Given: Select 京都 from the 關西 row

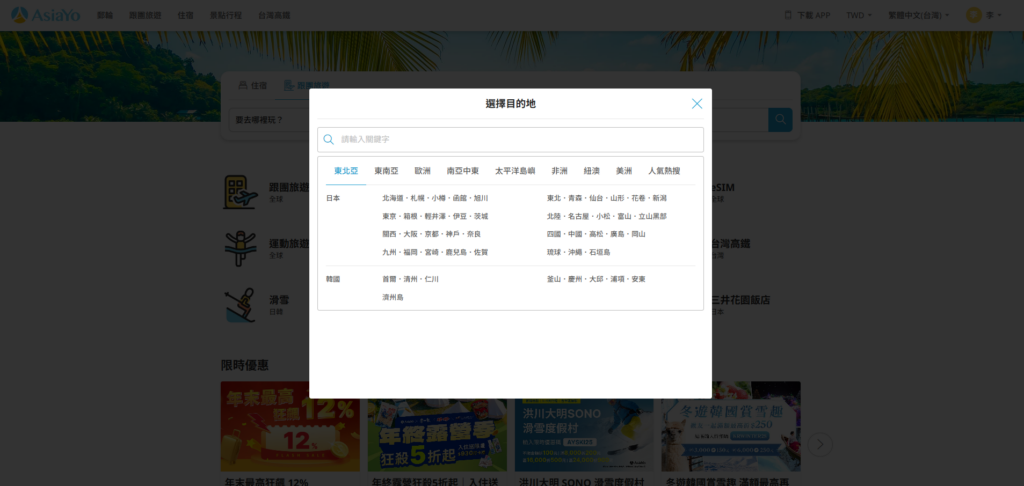Looking at the screenshot, I should tap(432, 234).
